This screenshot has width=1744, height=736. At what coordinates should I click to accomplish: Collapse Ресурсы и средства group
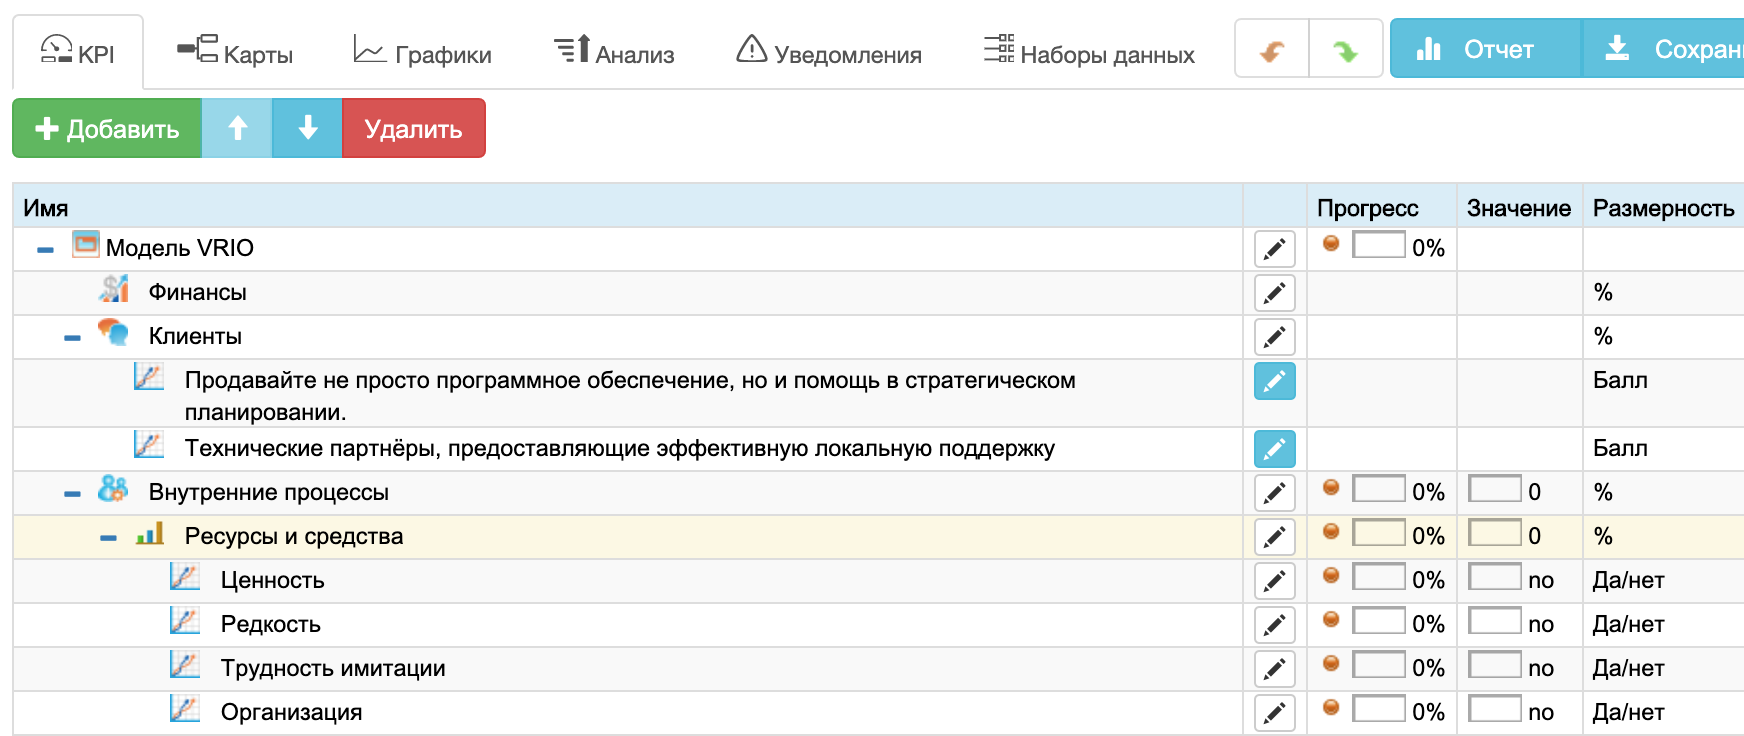pyautogui.click(x=108, y=537)
